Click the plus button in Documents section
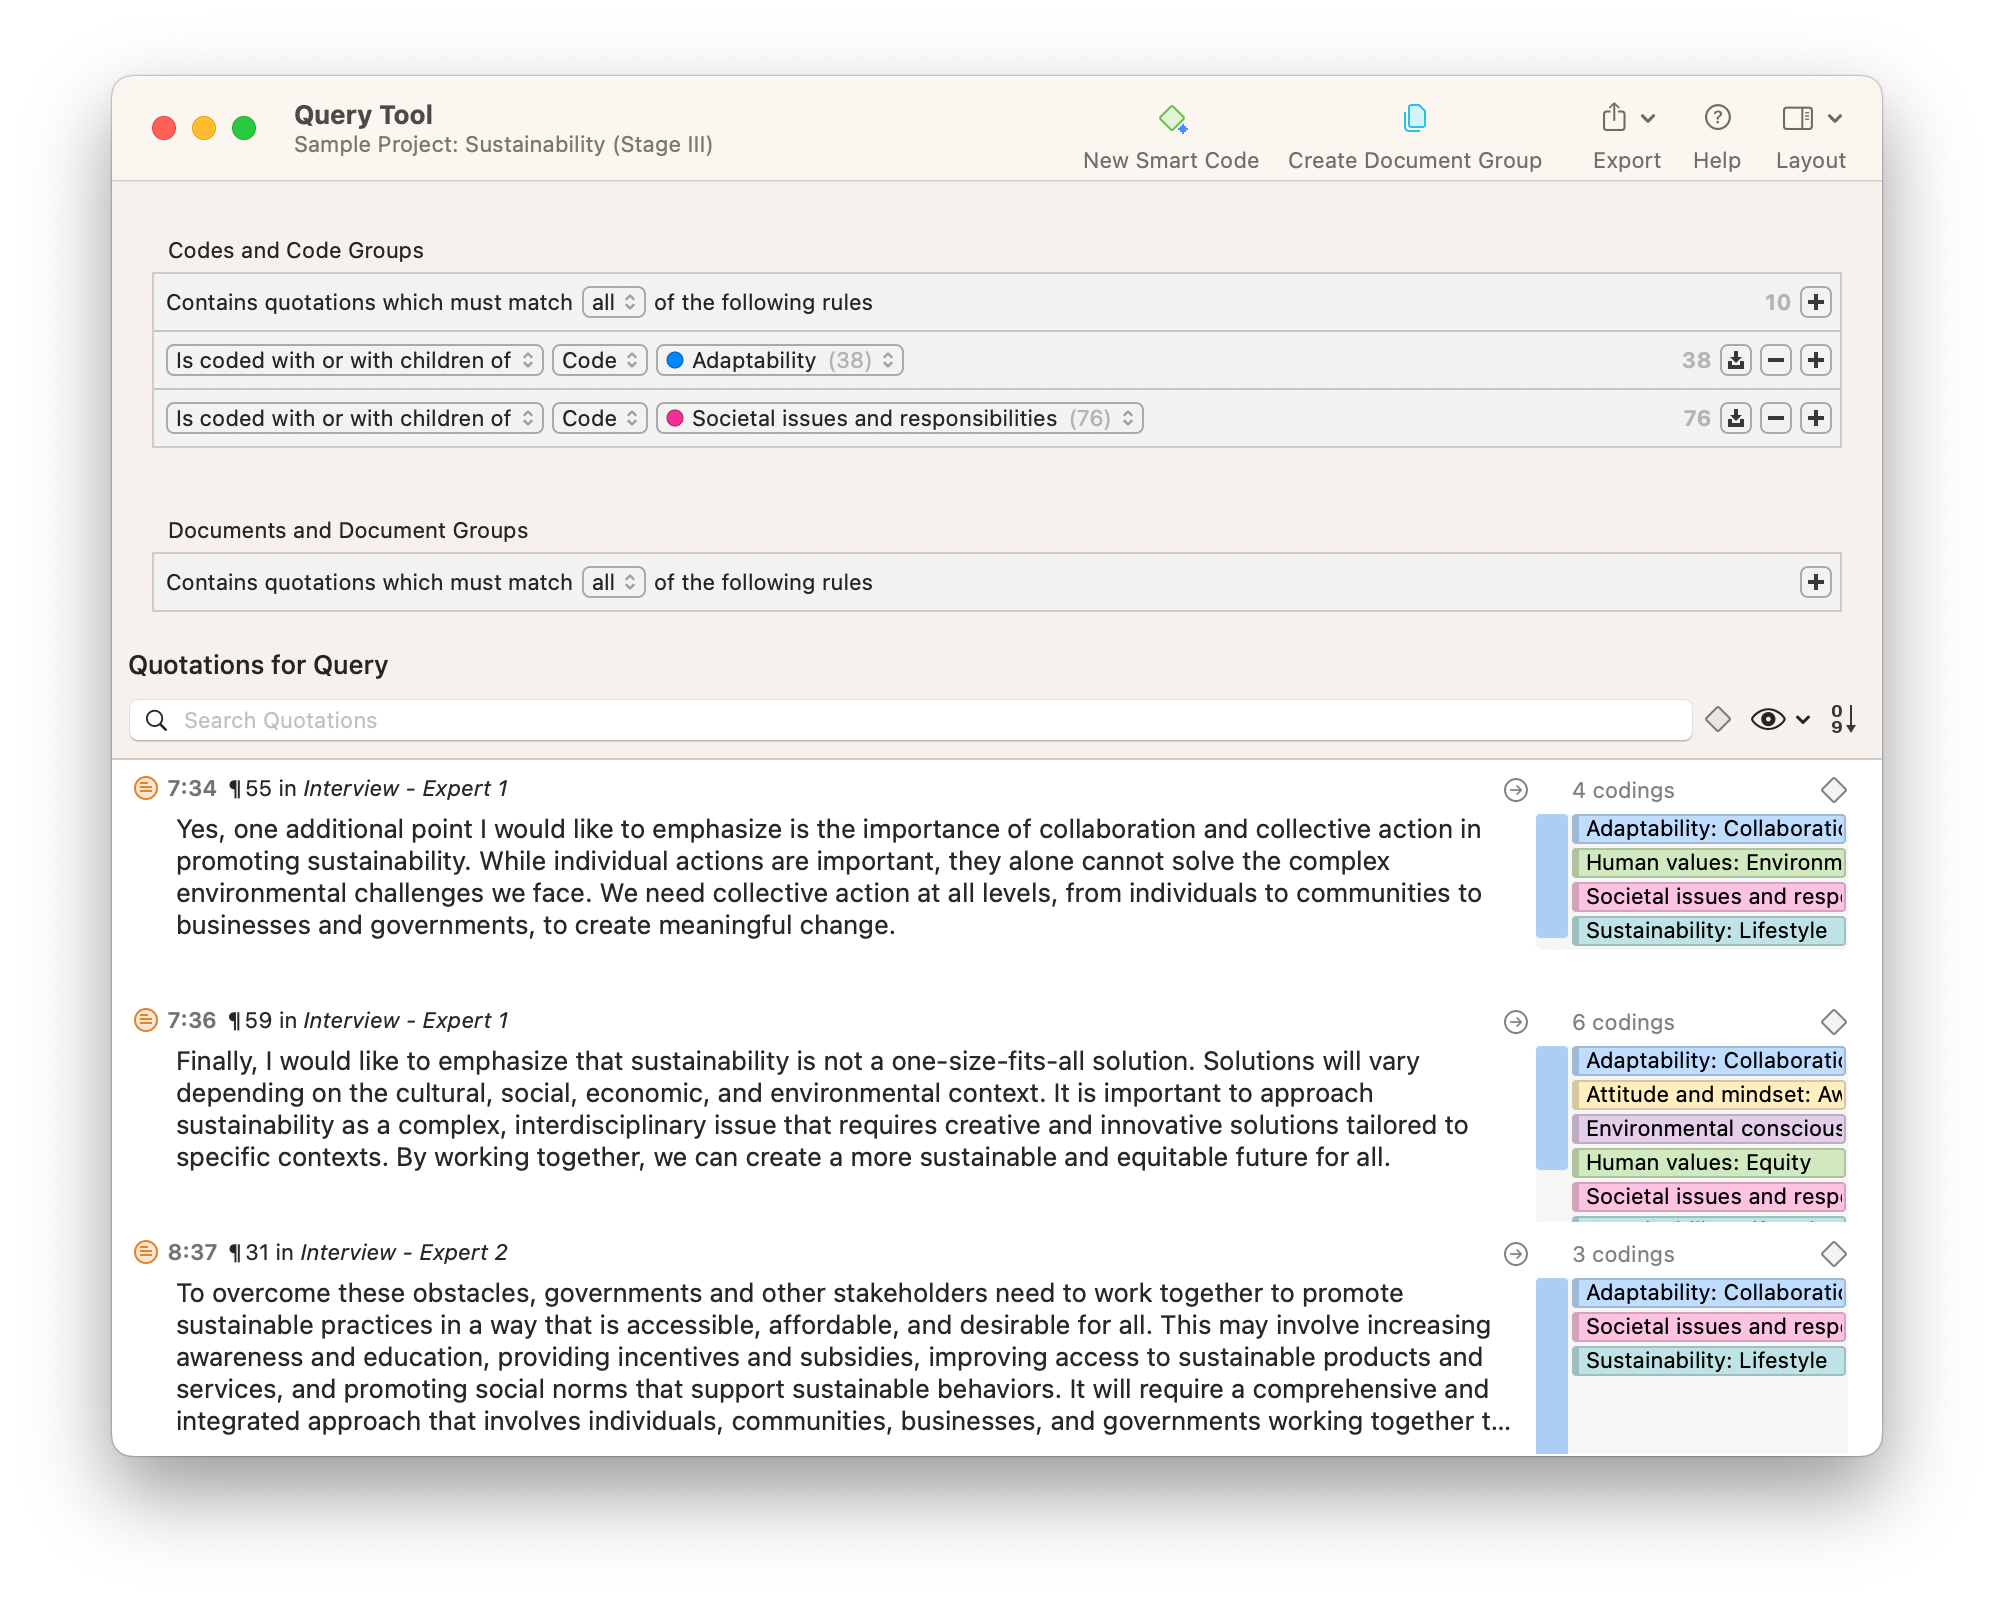This screenshot has height=1604, width=1994. 1816,581
